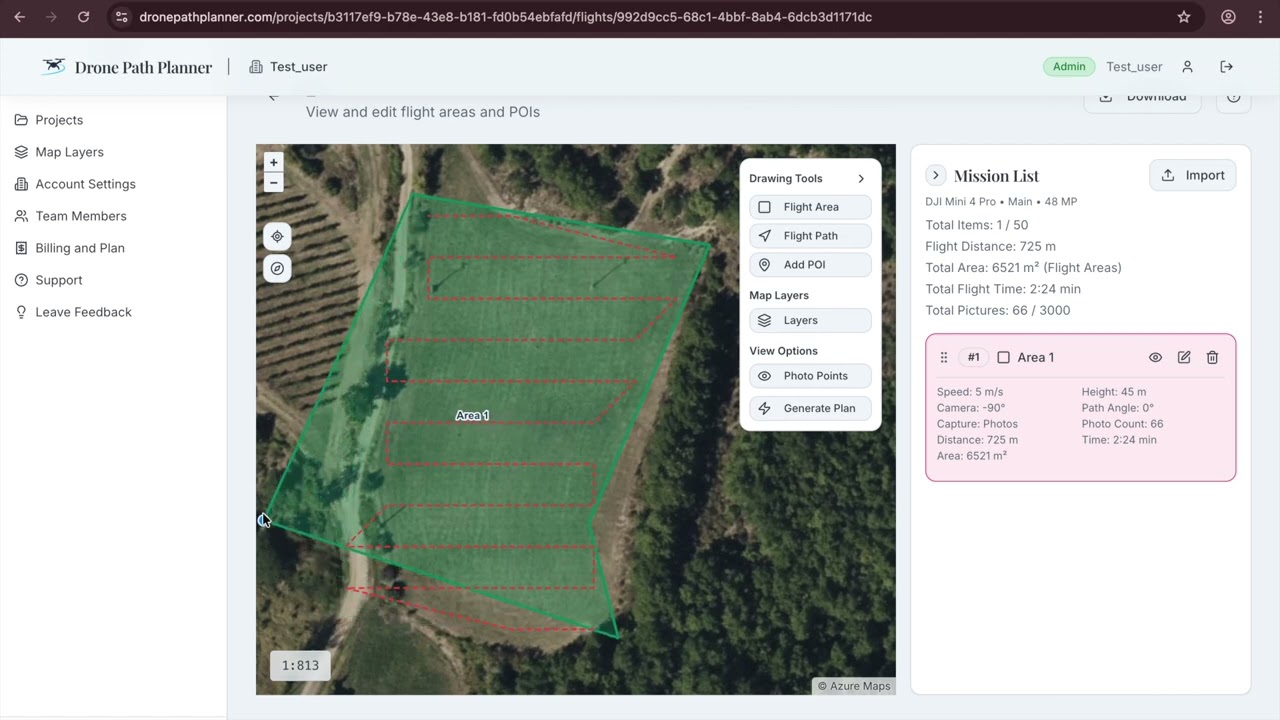Click 'Total Pictures: 66 / 3000' text
The width and height of the screenshot is (1280, 720).
998,310
